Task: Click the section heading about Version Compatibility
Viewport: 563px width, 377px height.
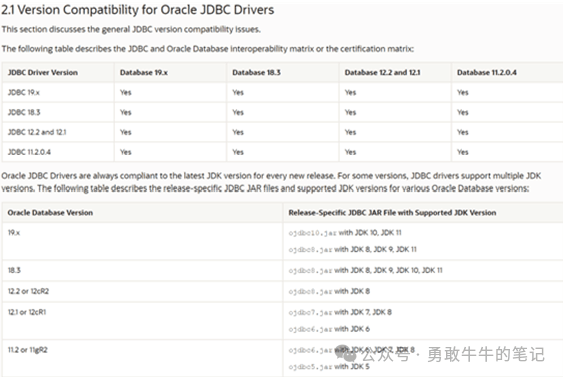Action: pos(138,10)
